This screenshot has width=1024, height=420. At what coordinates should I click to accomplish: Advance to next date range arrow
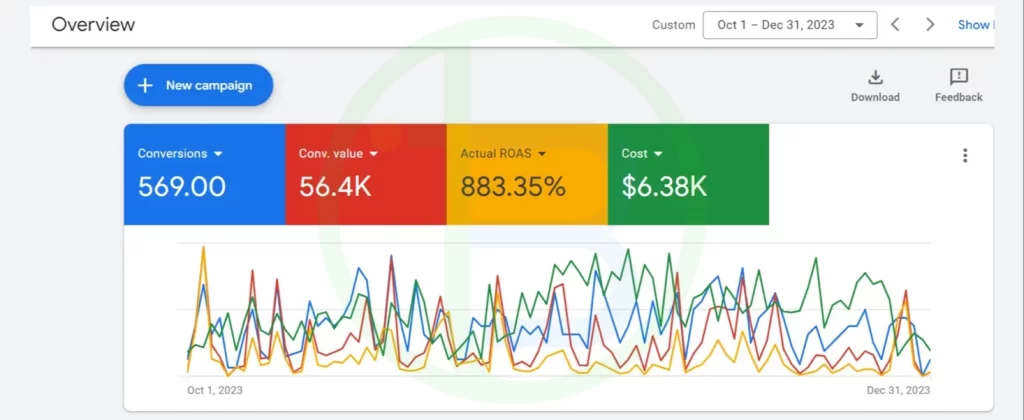pos(930,25)
